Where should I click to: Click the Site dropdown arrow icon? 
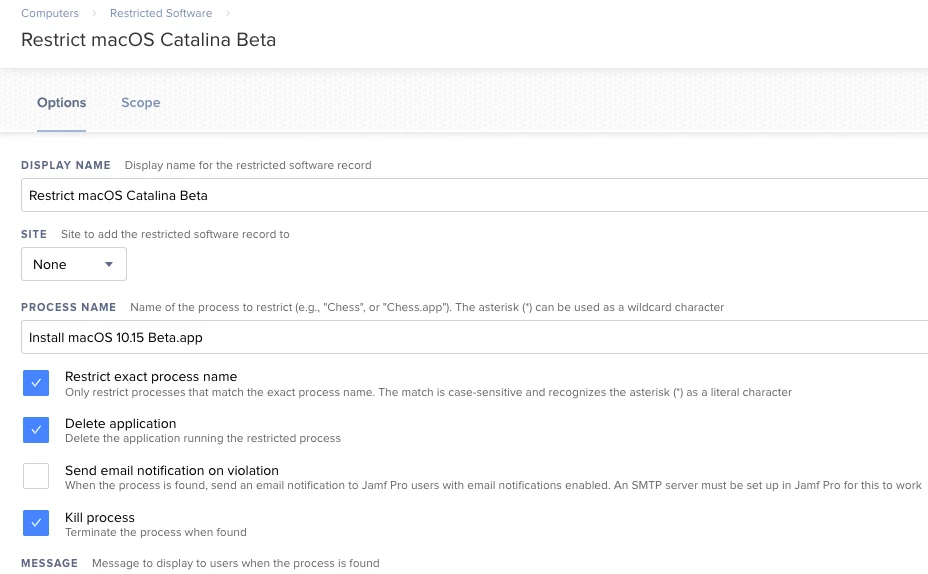coord(109,265)
